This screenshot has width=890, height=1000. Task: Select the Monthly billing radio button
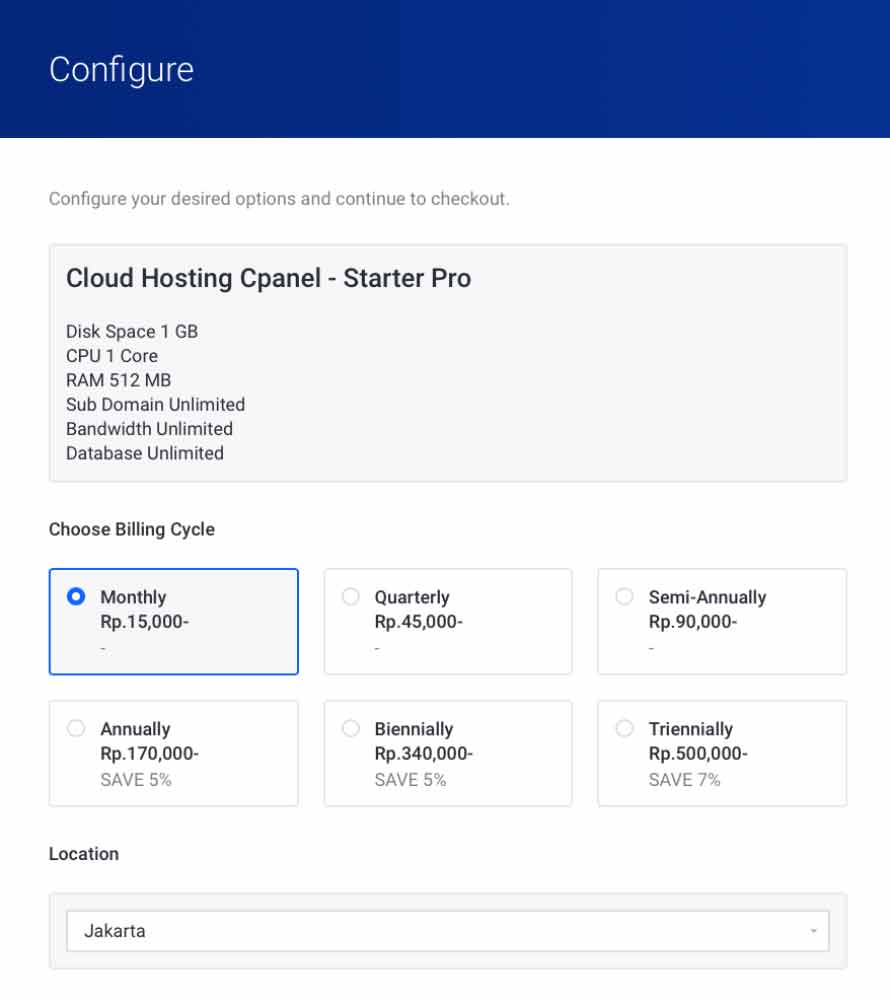click(76, 596)
